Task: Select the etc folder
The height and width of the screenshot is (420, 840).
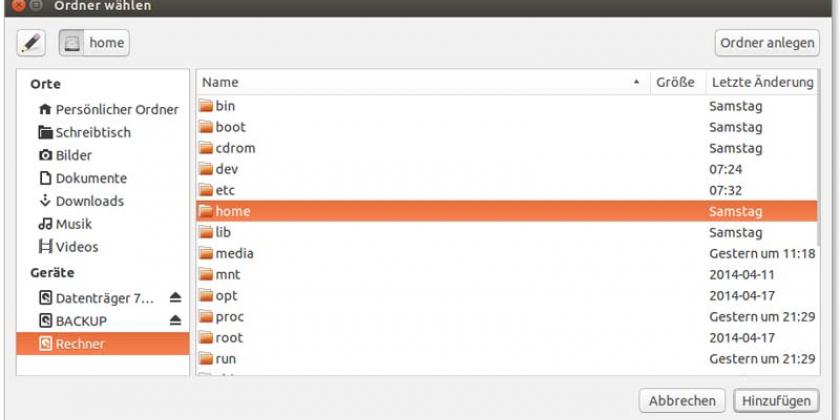Action: pos(225,190)
